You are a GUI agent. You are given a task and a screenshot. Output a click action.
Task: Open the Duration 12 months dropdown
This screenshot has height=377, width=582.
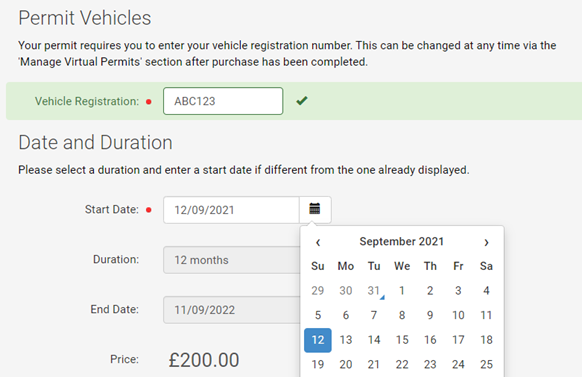click(x=232, y=260)
